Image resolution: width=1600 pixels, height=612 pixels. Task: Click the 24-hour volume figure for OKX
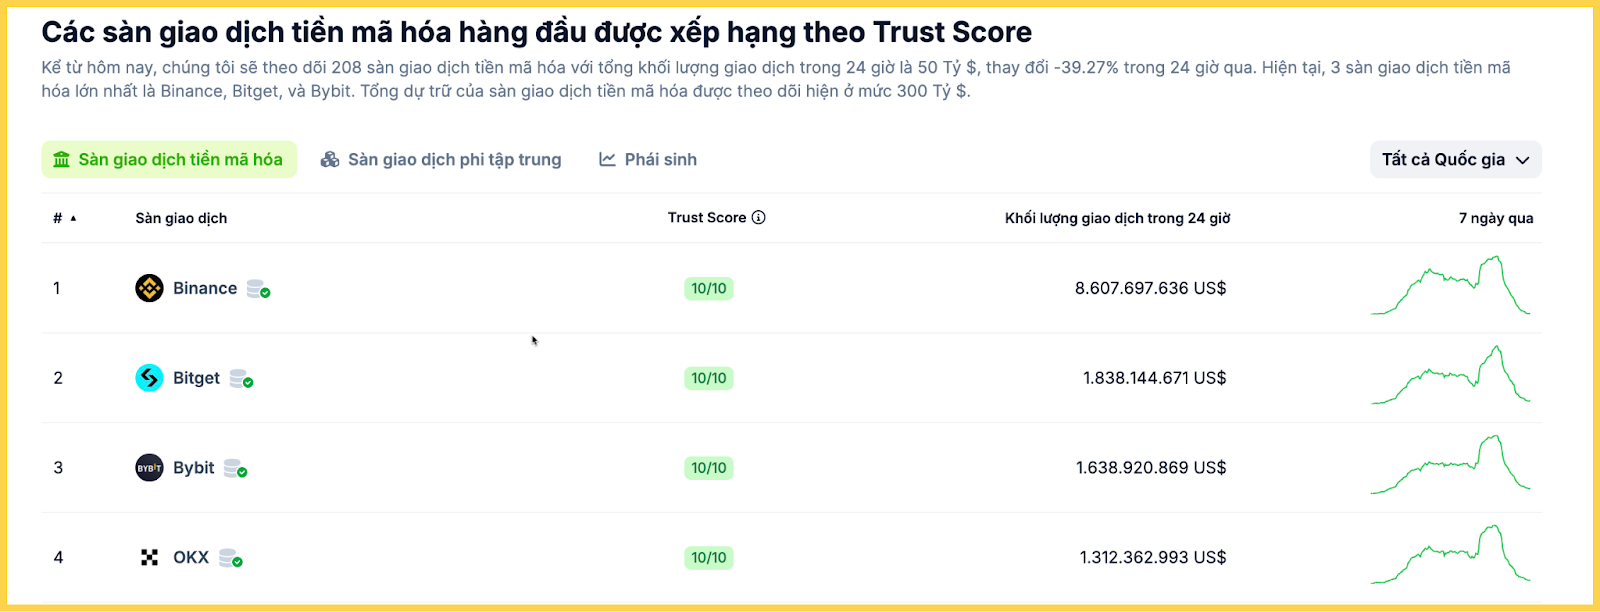(1152, 557)
